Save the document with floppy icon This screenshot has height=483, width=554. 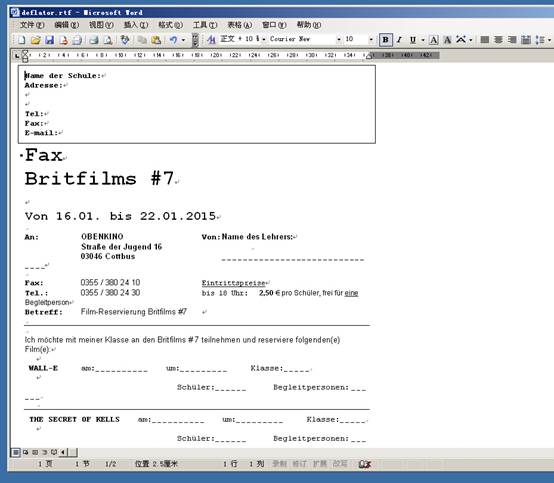pos(49,40)
